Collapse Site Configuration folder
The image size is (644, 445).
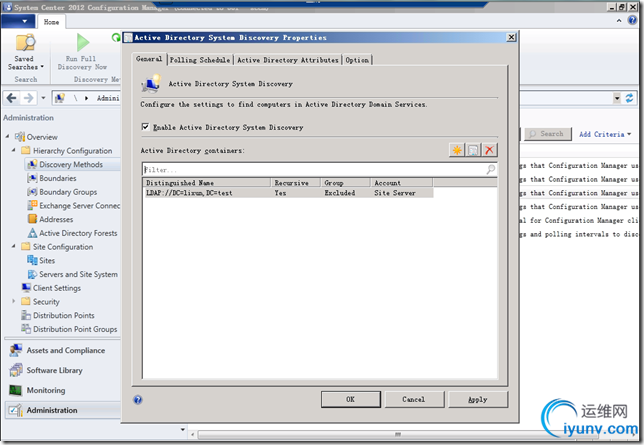14,246
